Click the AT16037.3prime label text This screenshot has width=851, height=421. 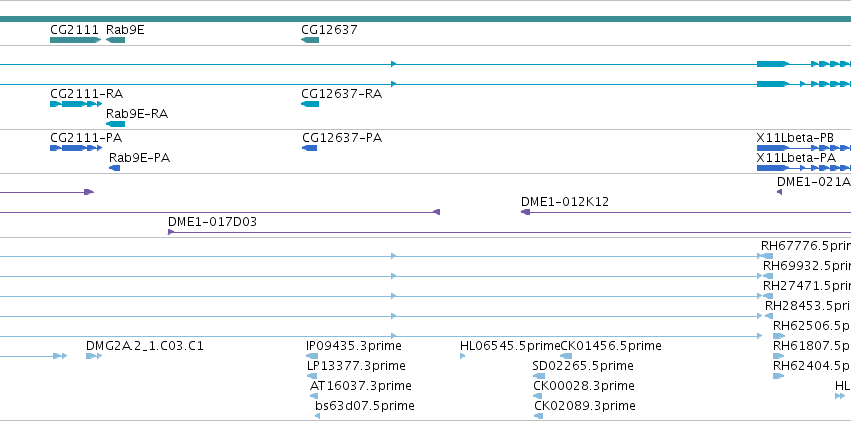360,386
